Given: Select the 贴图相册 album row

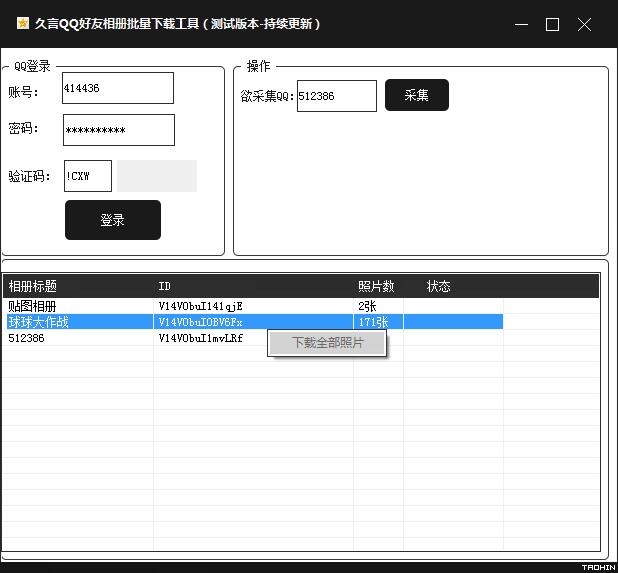Looking at the screenshot, I should point(255,306).
